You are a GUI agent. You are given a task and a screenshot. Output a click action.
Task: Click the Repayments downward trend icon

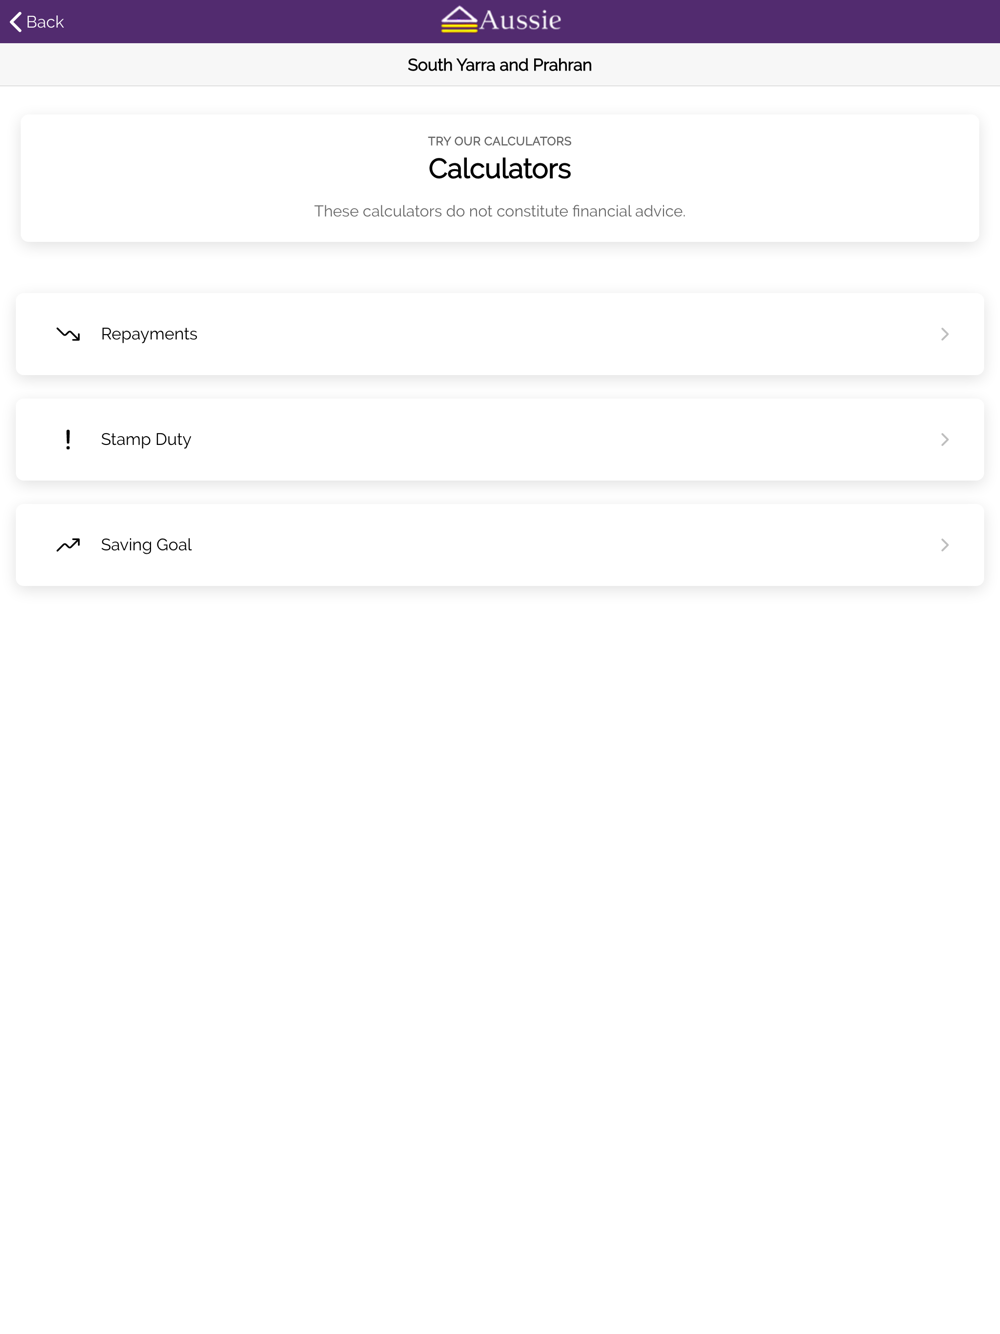click(x=68, y=334)
